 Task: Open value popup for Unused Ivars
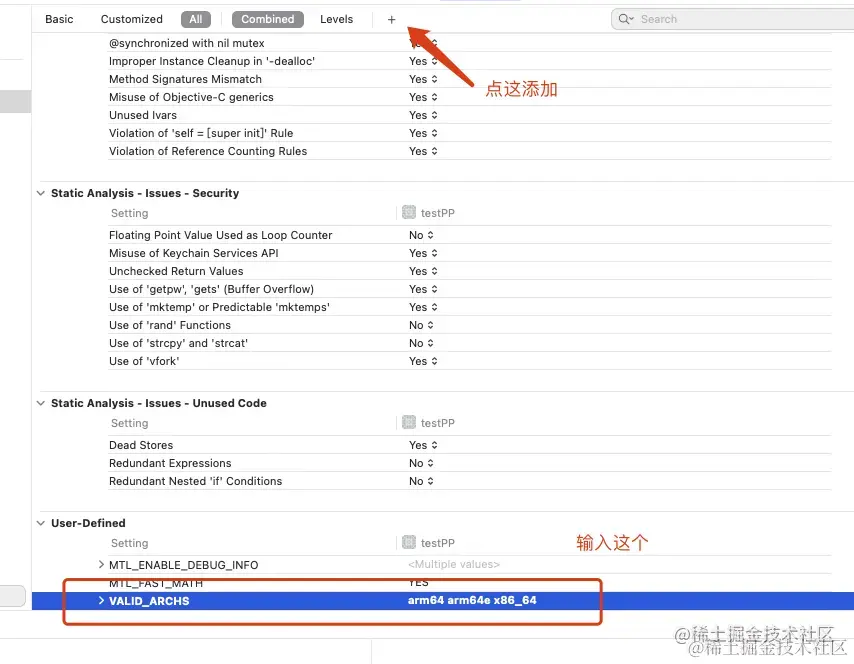point(423,115)
